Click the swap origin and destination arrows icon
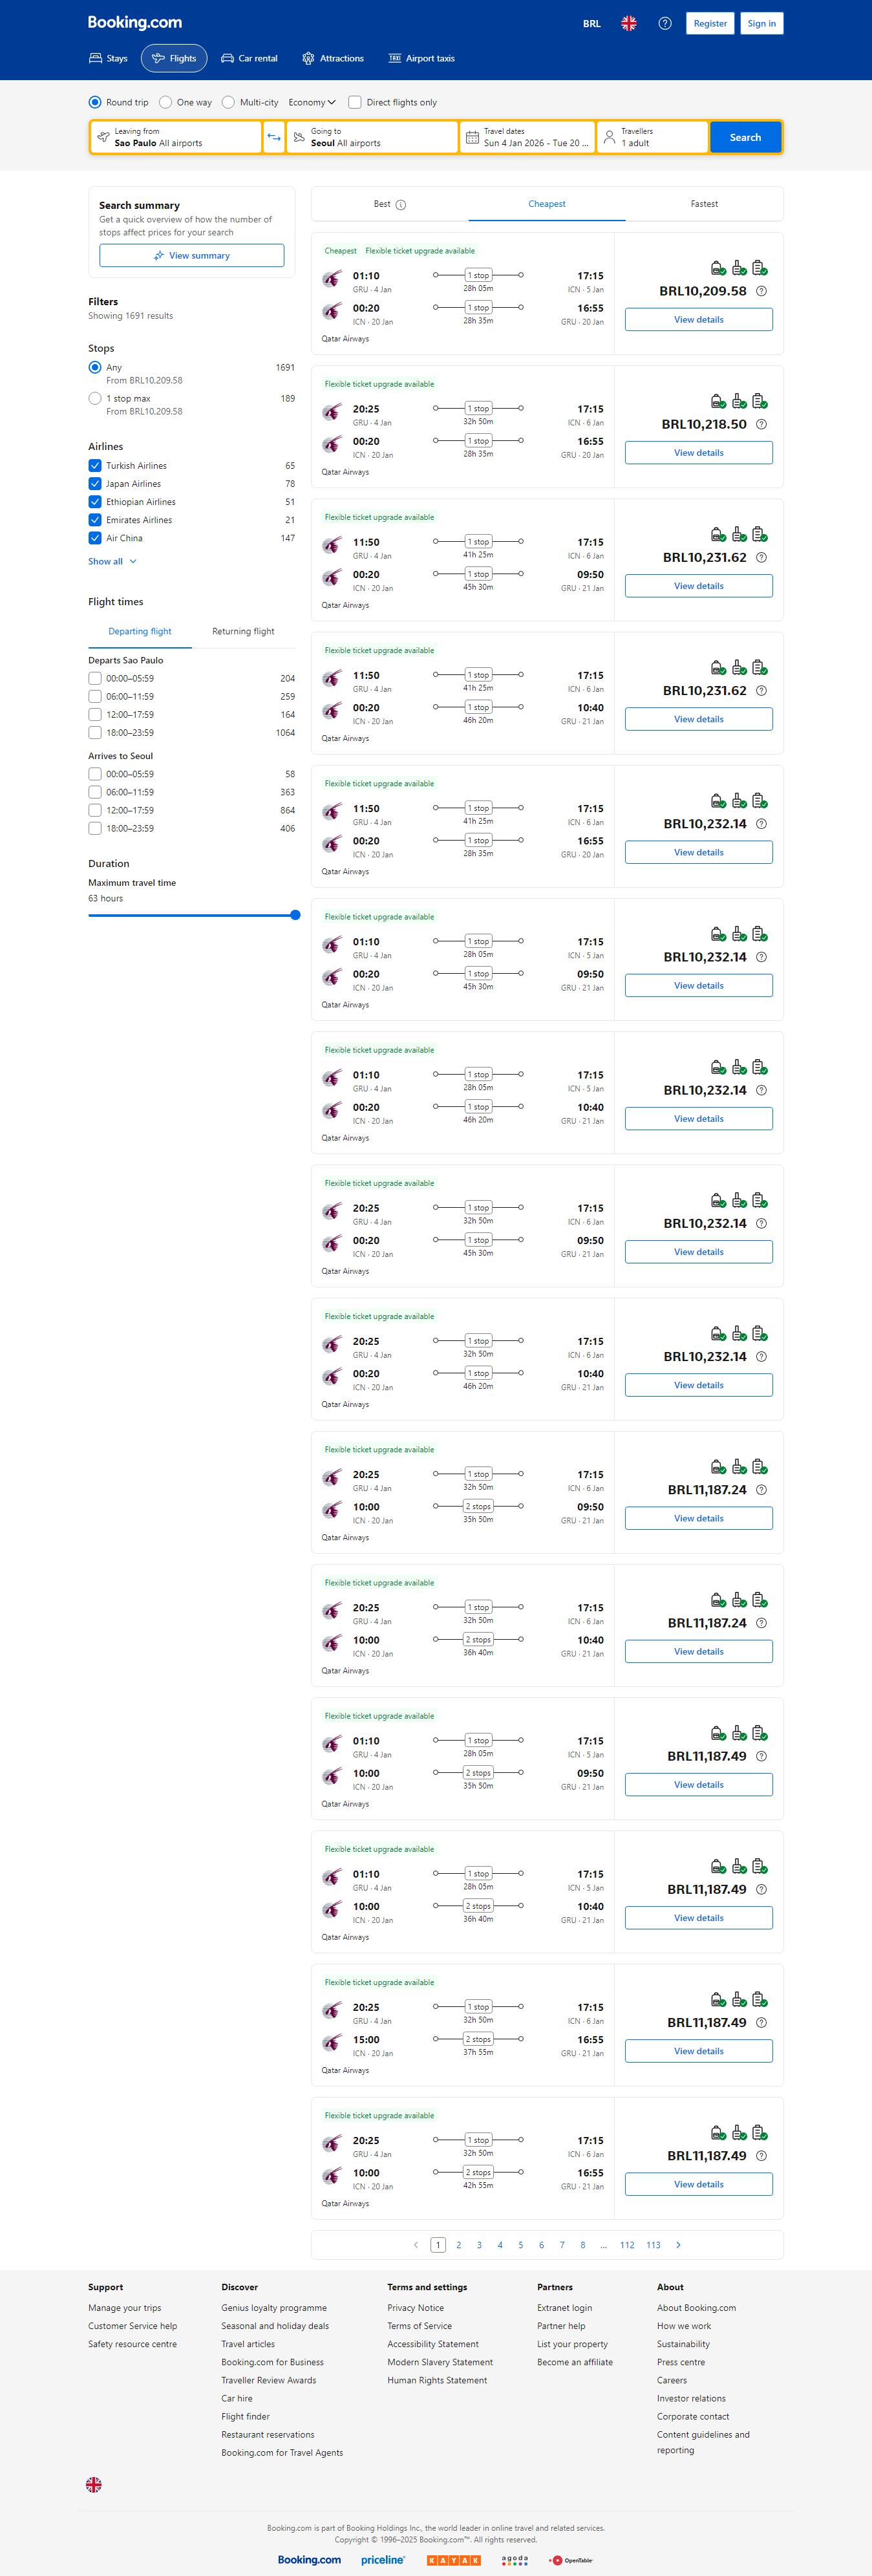Image resolution: width=872 pixels, height=2576 pixels. coord(274,137)
